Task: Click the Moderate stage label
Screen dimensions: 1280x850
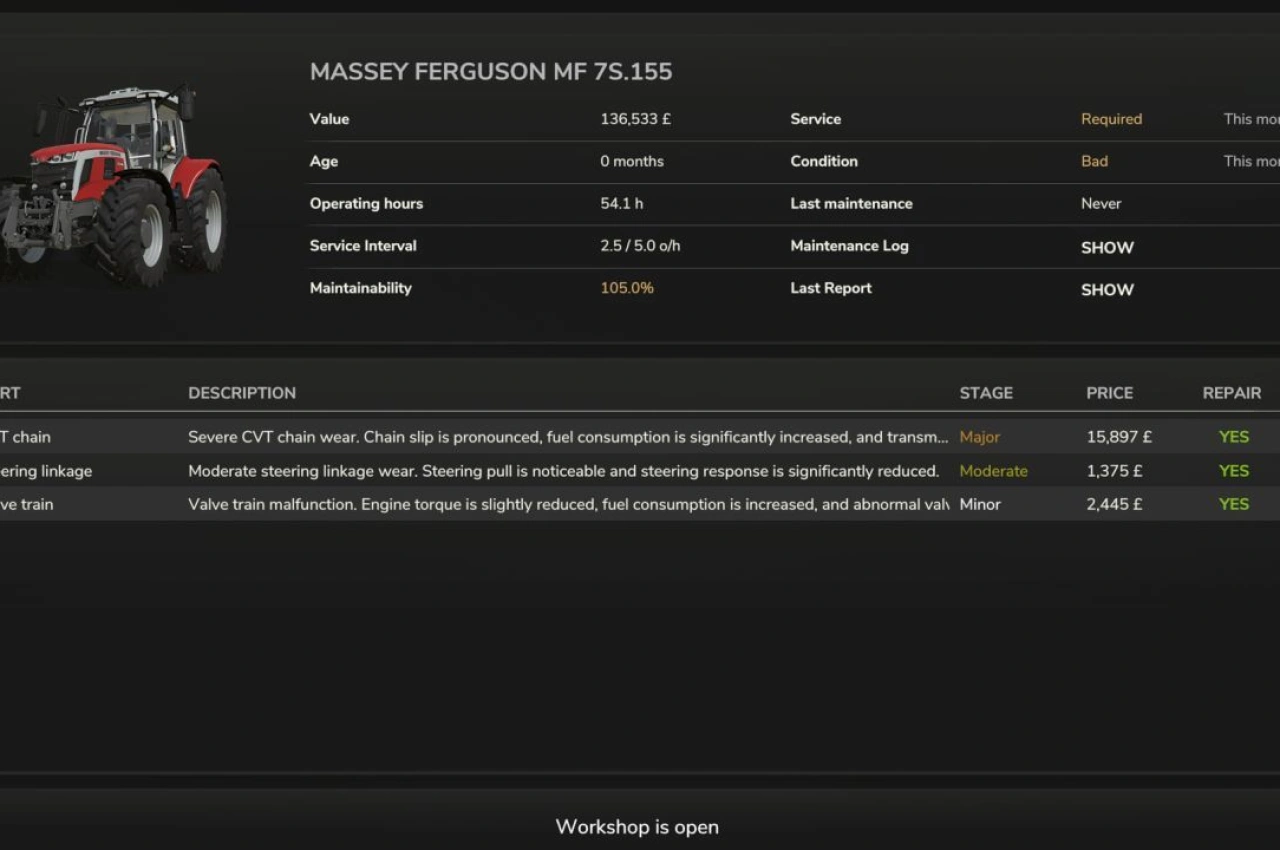Action: 993,471
